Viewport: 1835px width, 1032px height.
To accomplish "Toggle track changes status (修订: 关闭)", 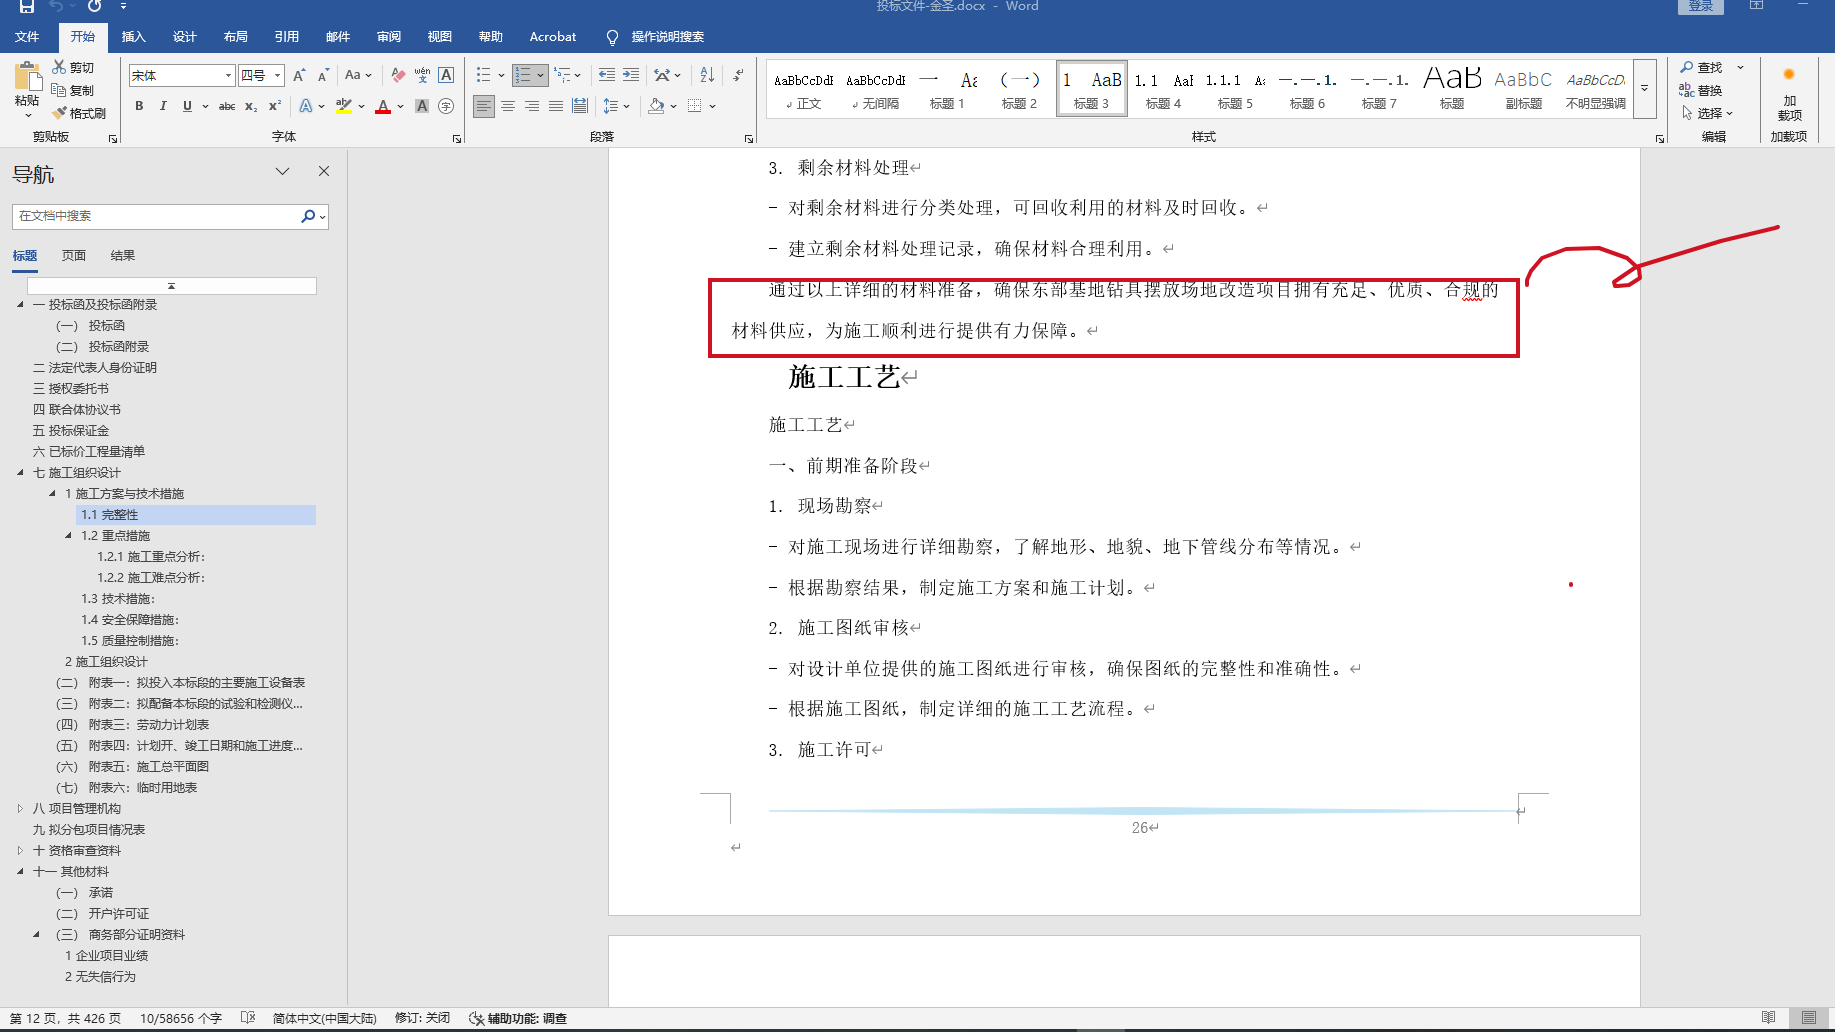I will (x=422, y=1018).
